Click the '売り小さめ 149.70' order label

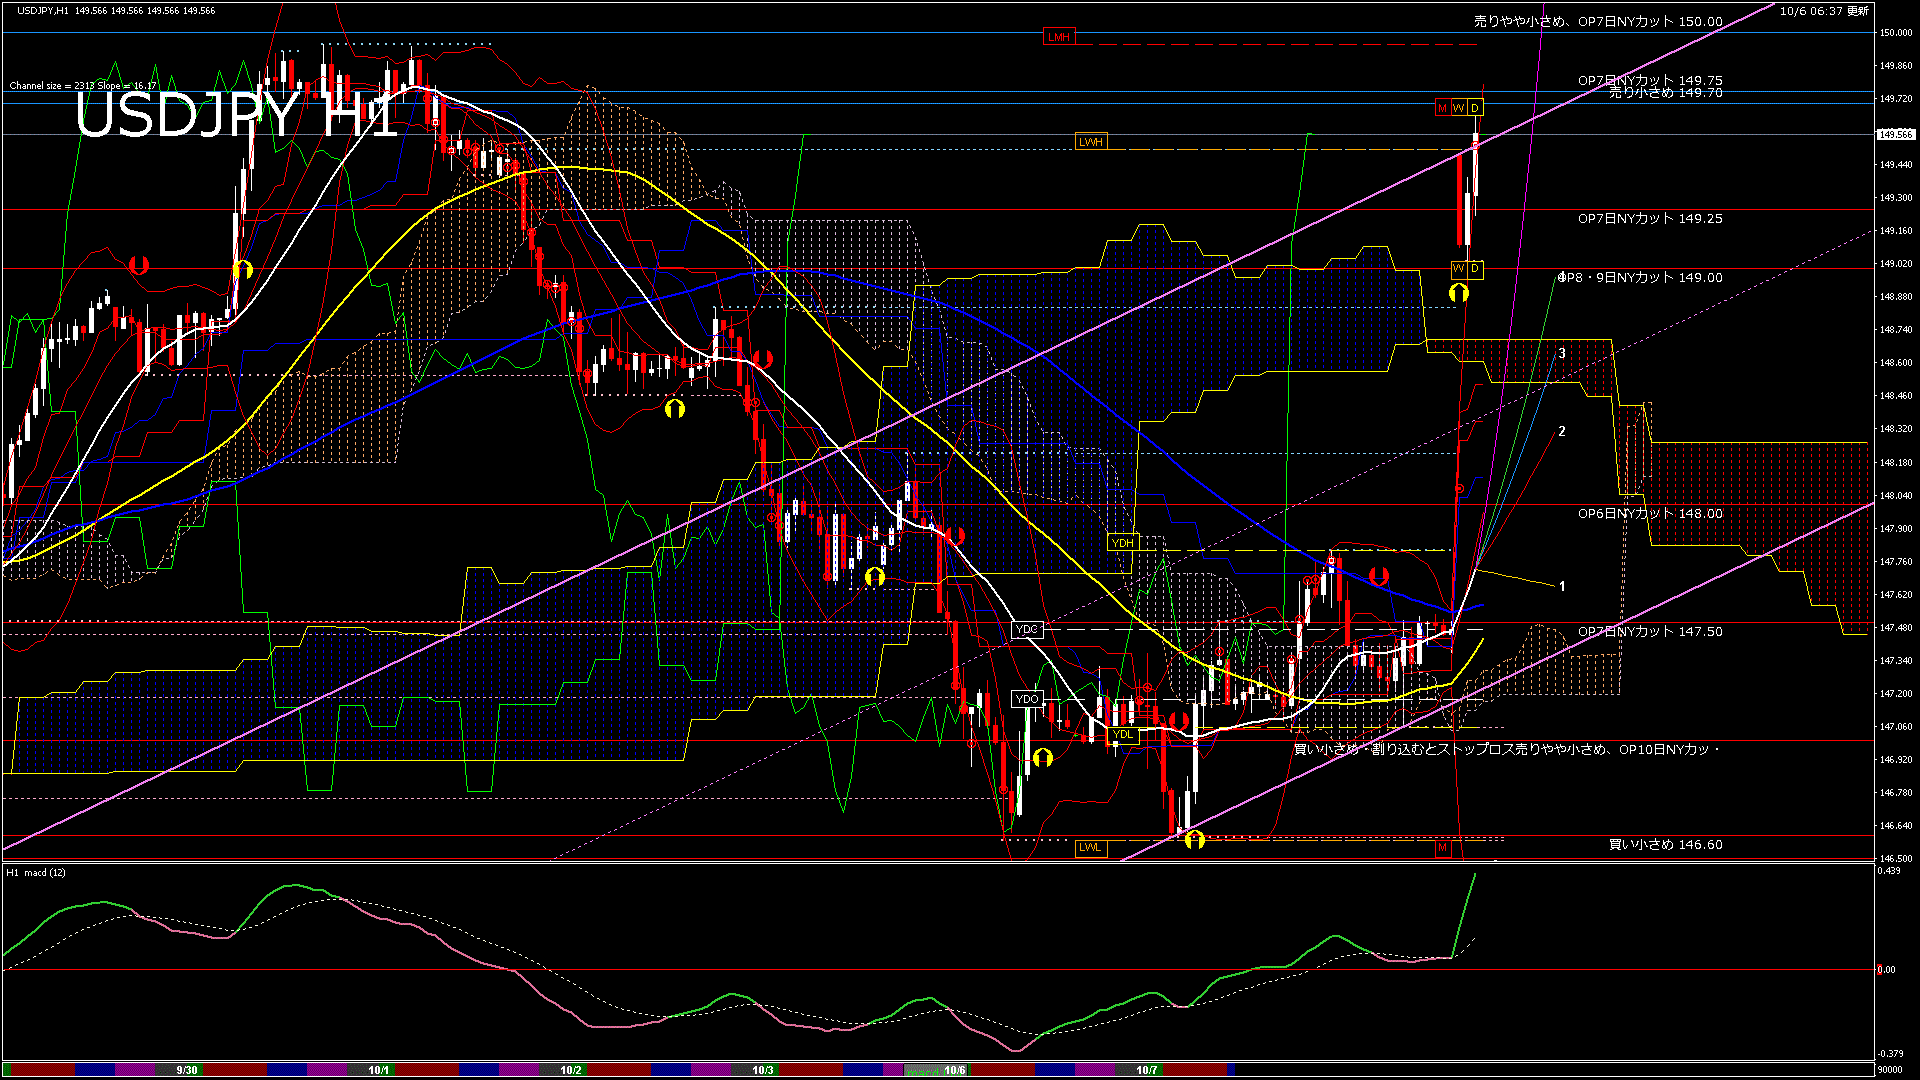point(1665,93)
